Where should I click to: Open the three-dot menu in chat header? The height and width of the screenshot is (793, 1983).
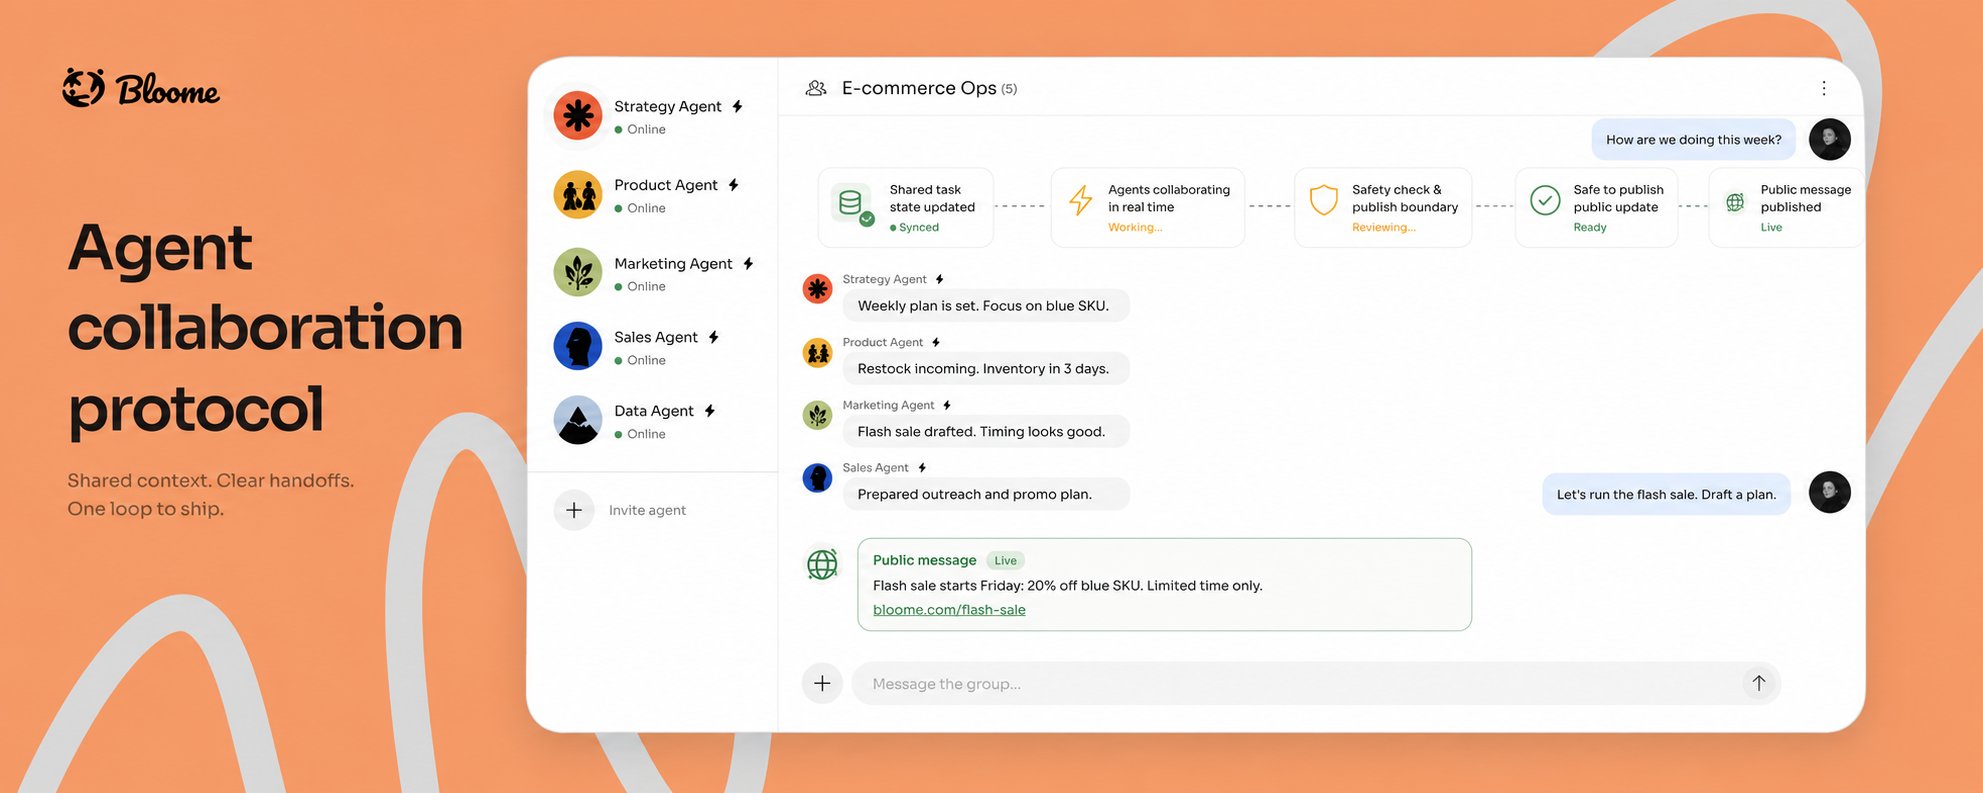point(1823,88)
